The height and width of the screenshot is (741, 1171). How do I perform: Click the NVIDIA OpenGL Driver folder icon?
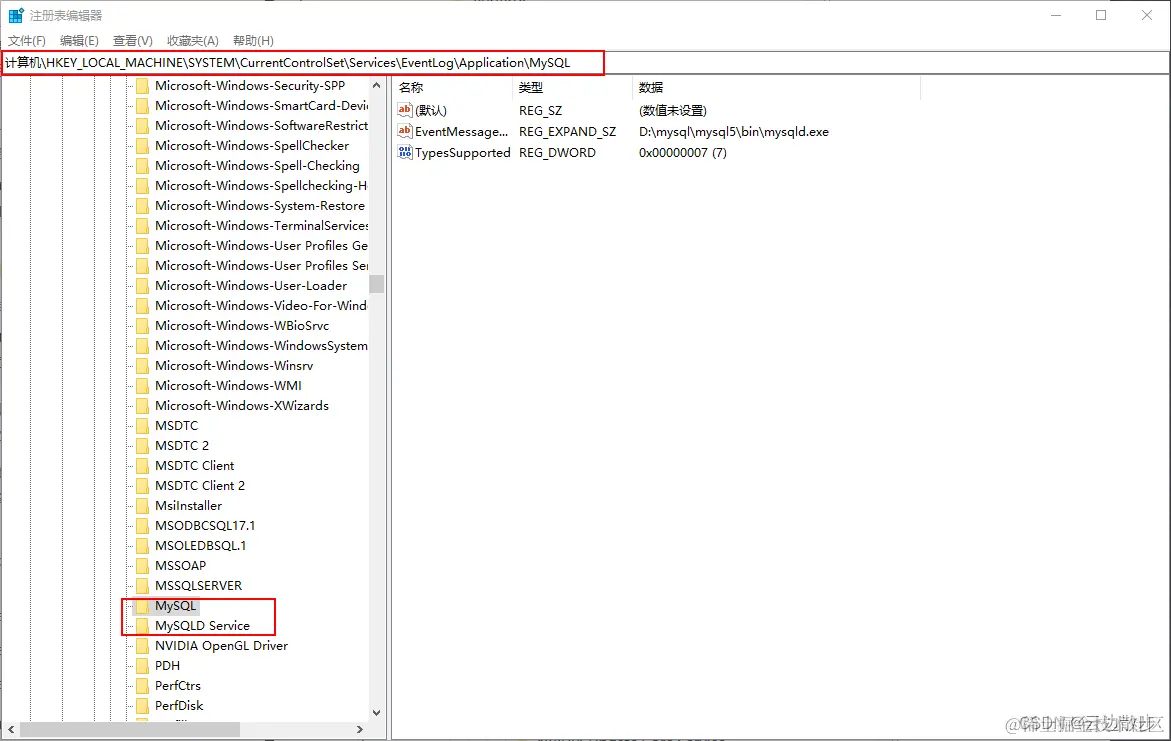(x=142, y=645)
